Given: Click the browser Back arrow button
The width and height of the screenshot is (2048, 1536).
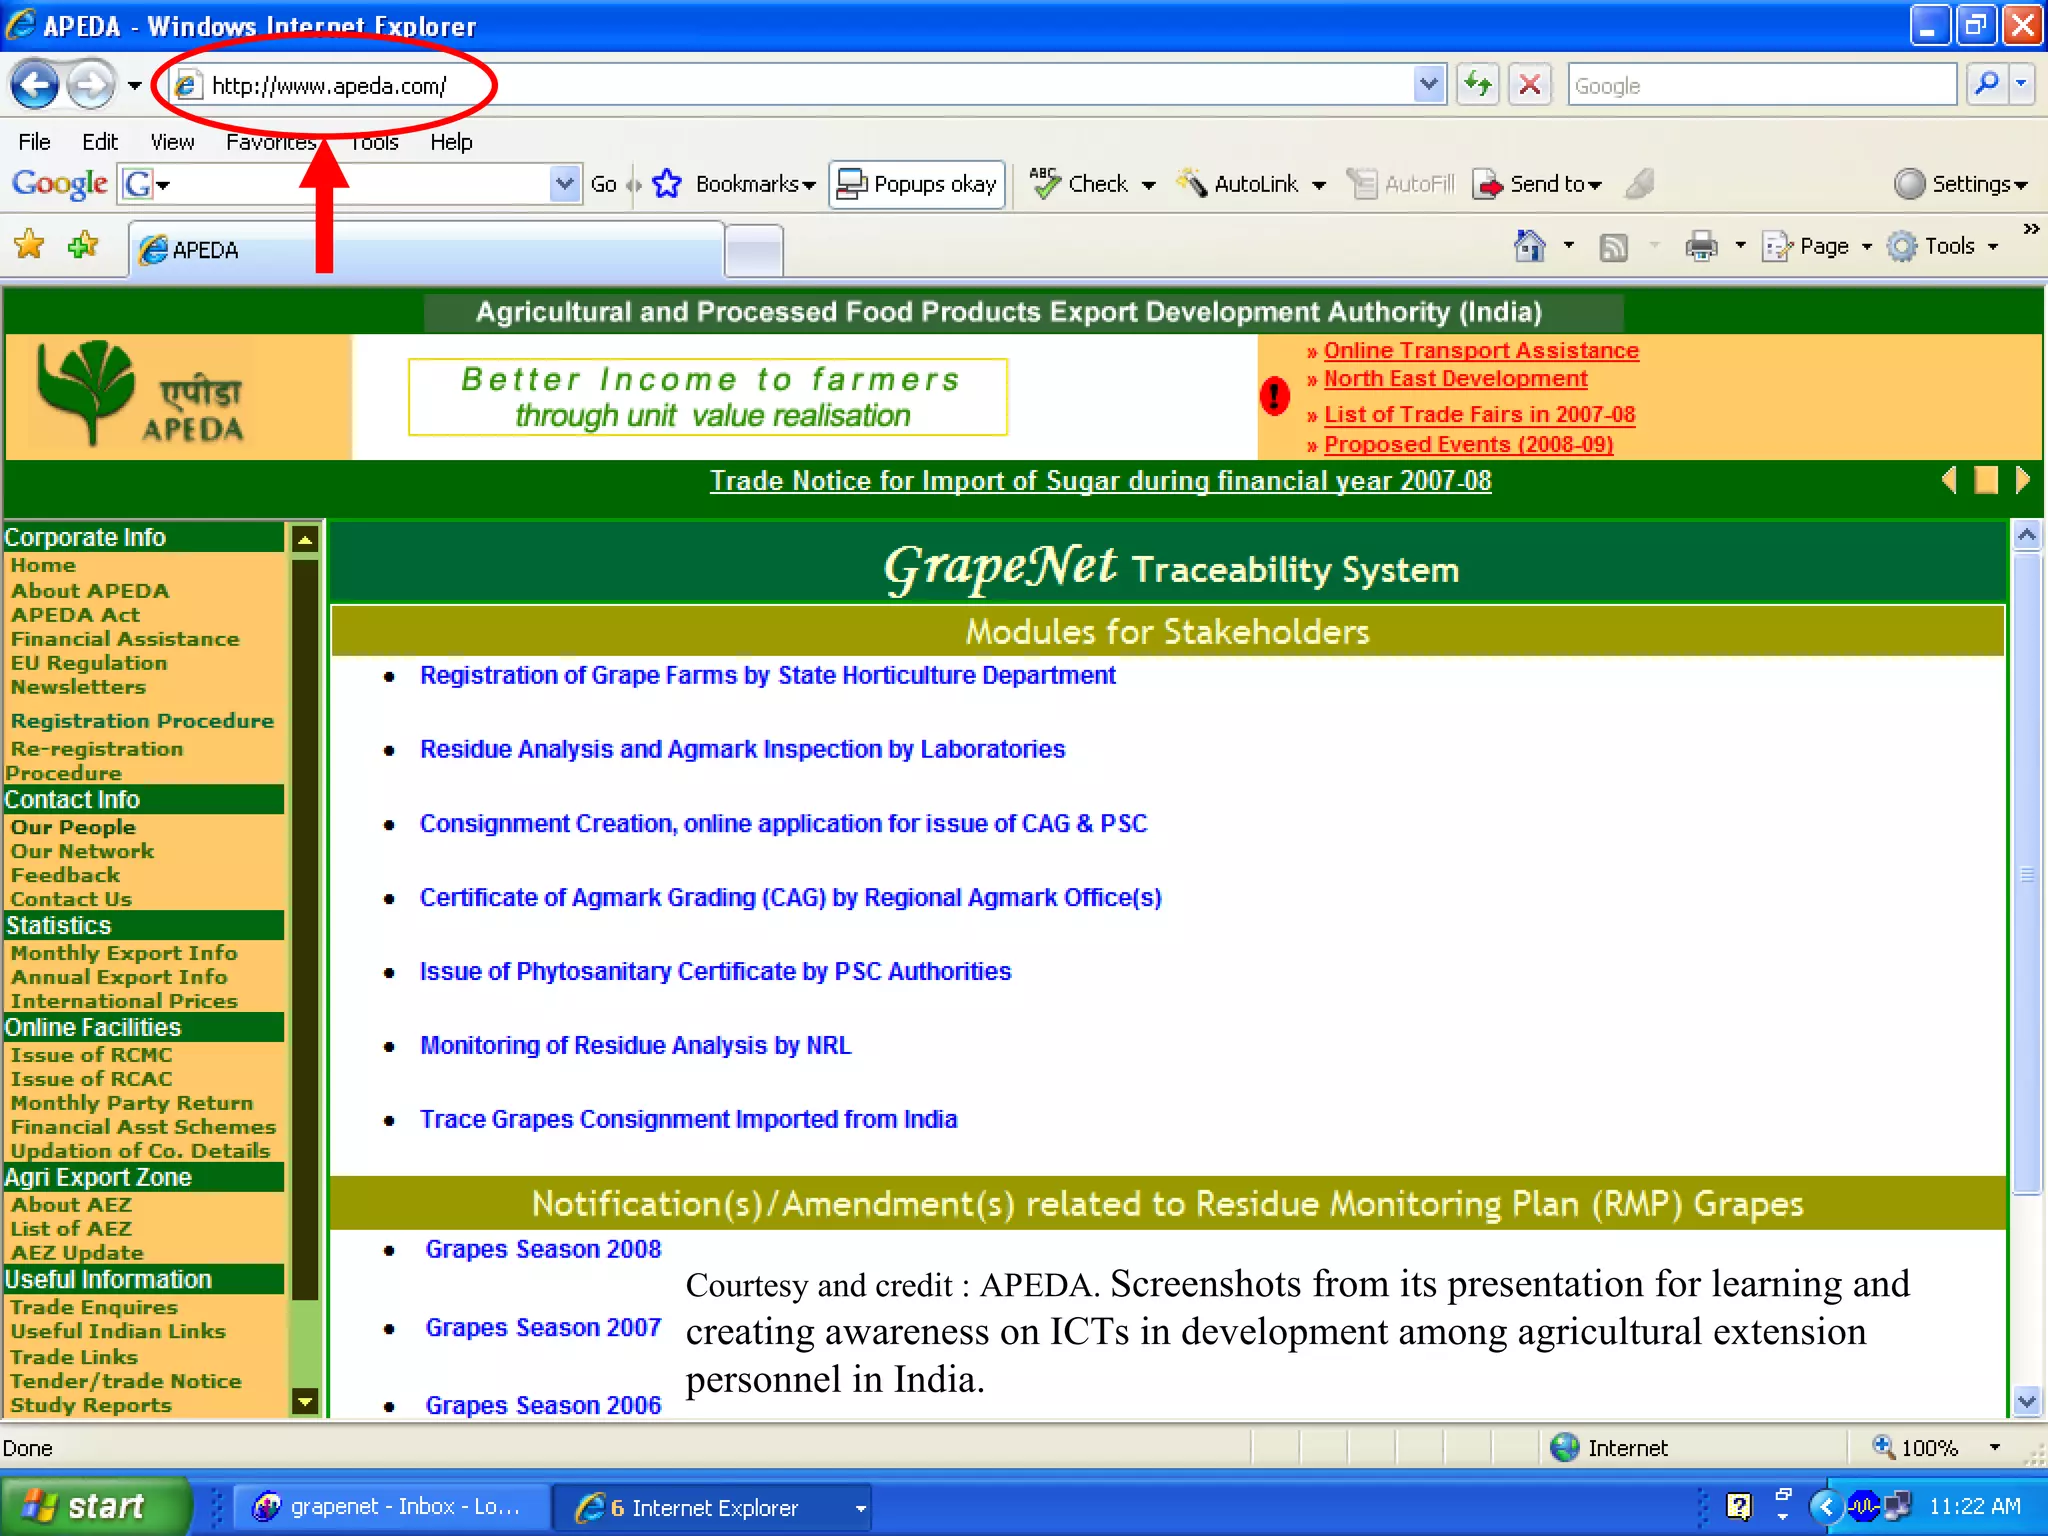Looking at the screenshot, I should pos(35,85).
